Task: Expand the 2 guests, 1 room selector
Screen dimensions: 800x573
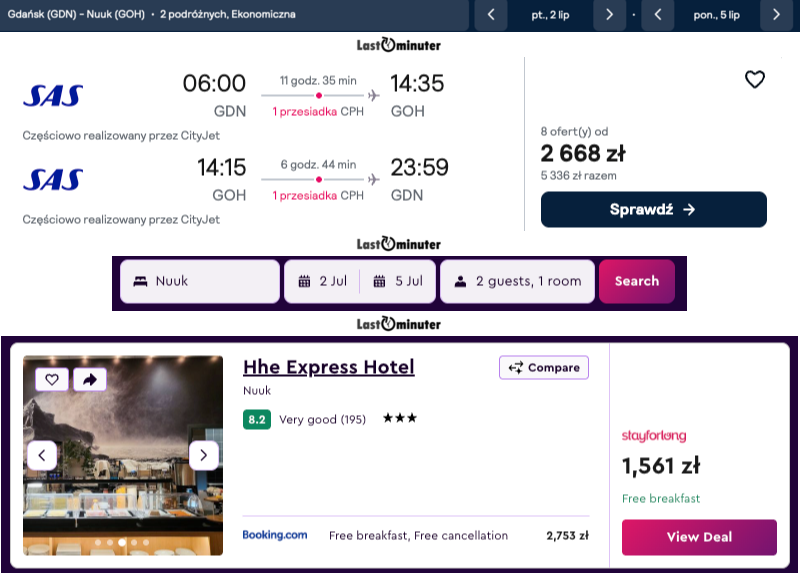Action: pos(517,281)
